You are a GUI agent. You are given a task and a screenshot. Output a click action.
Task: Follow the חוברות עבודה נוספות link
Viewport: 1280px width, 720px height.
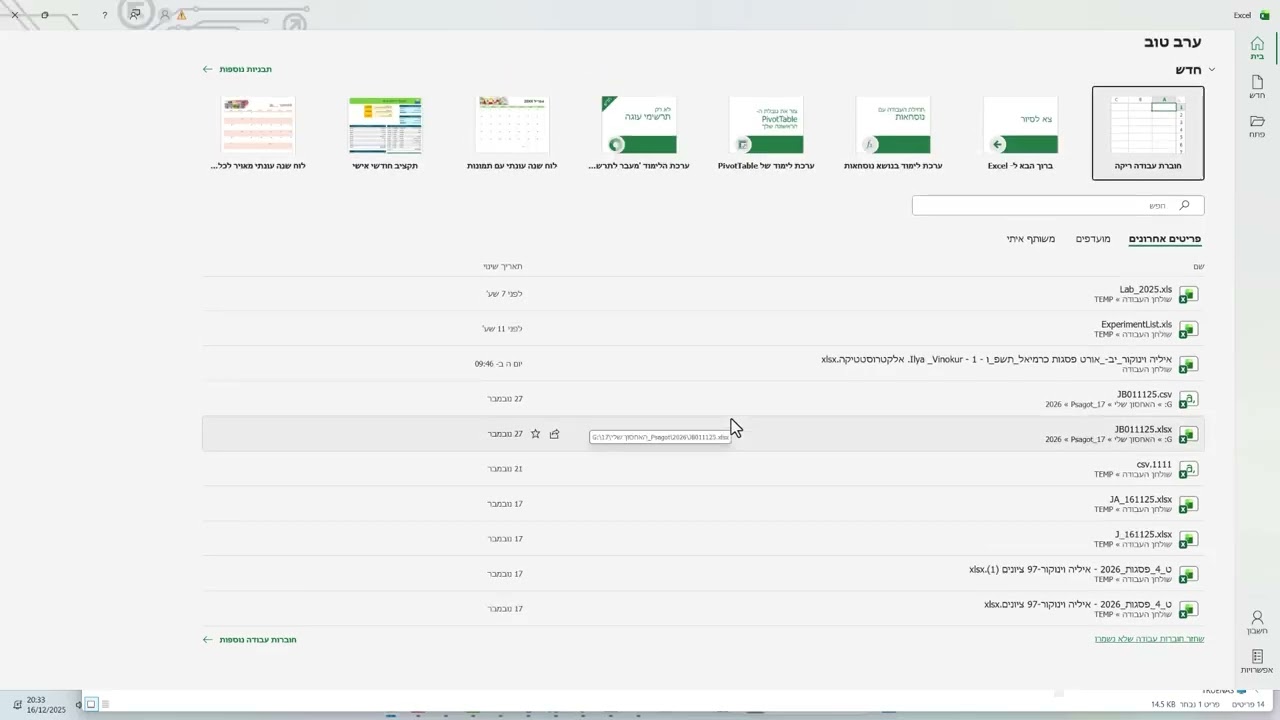click(x=250, y=640)
